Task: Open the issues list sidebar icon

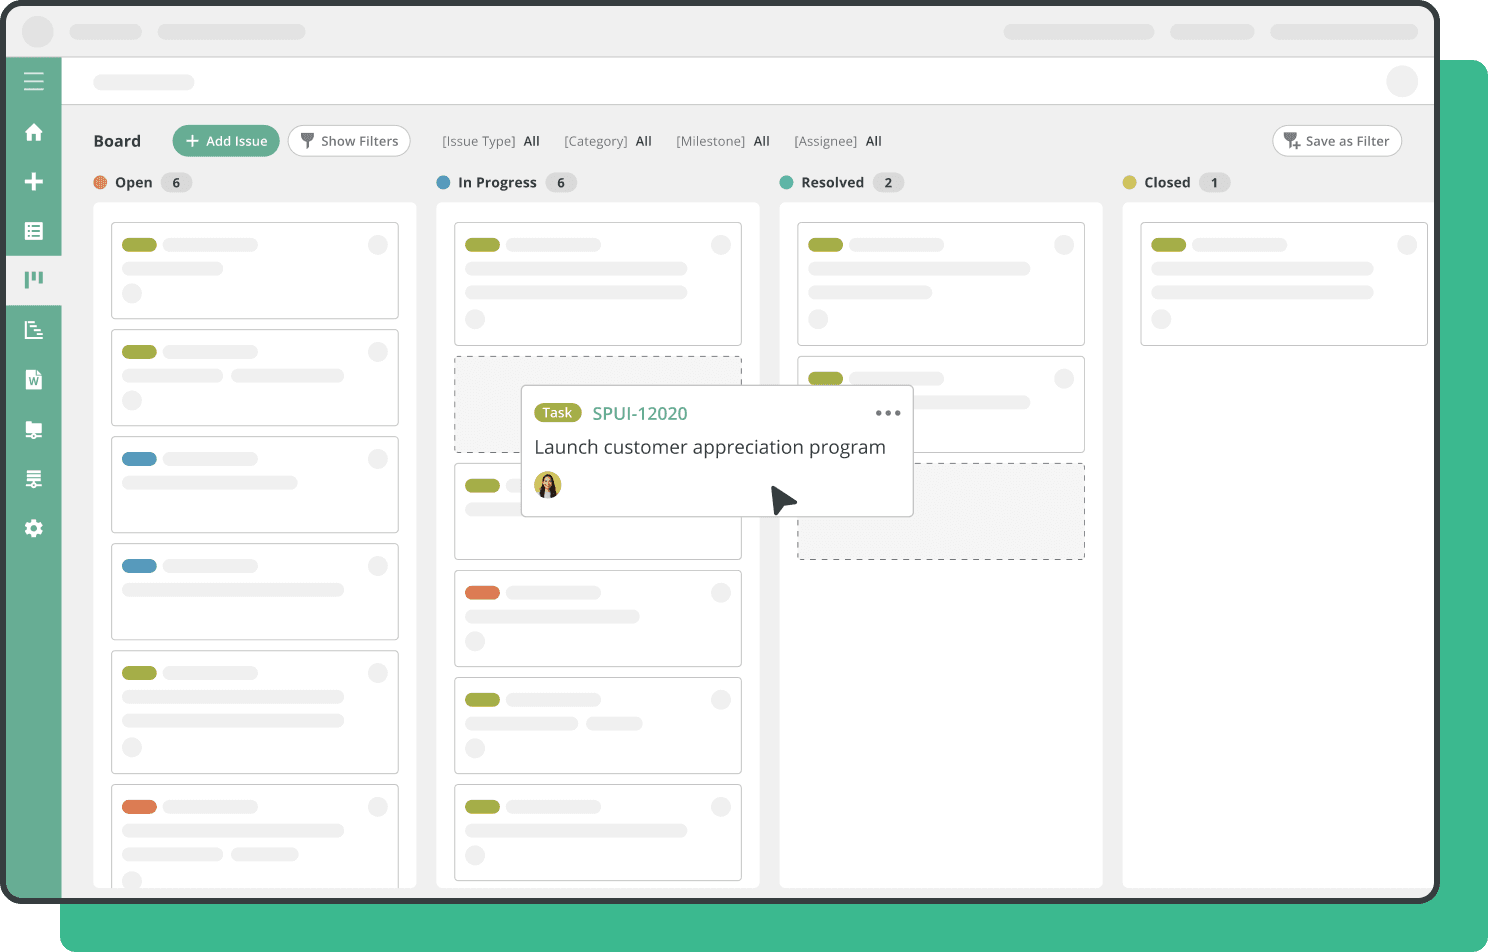Action: (x=34, y=231)
